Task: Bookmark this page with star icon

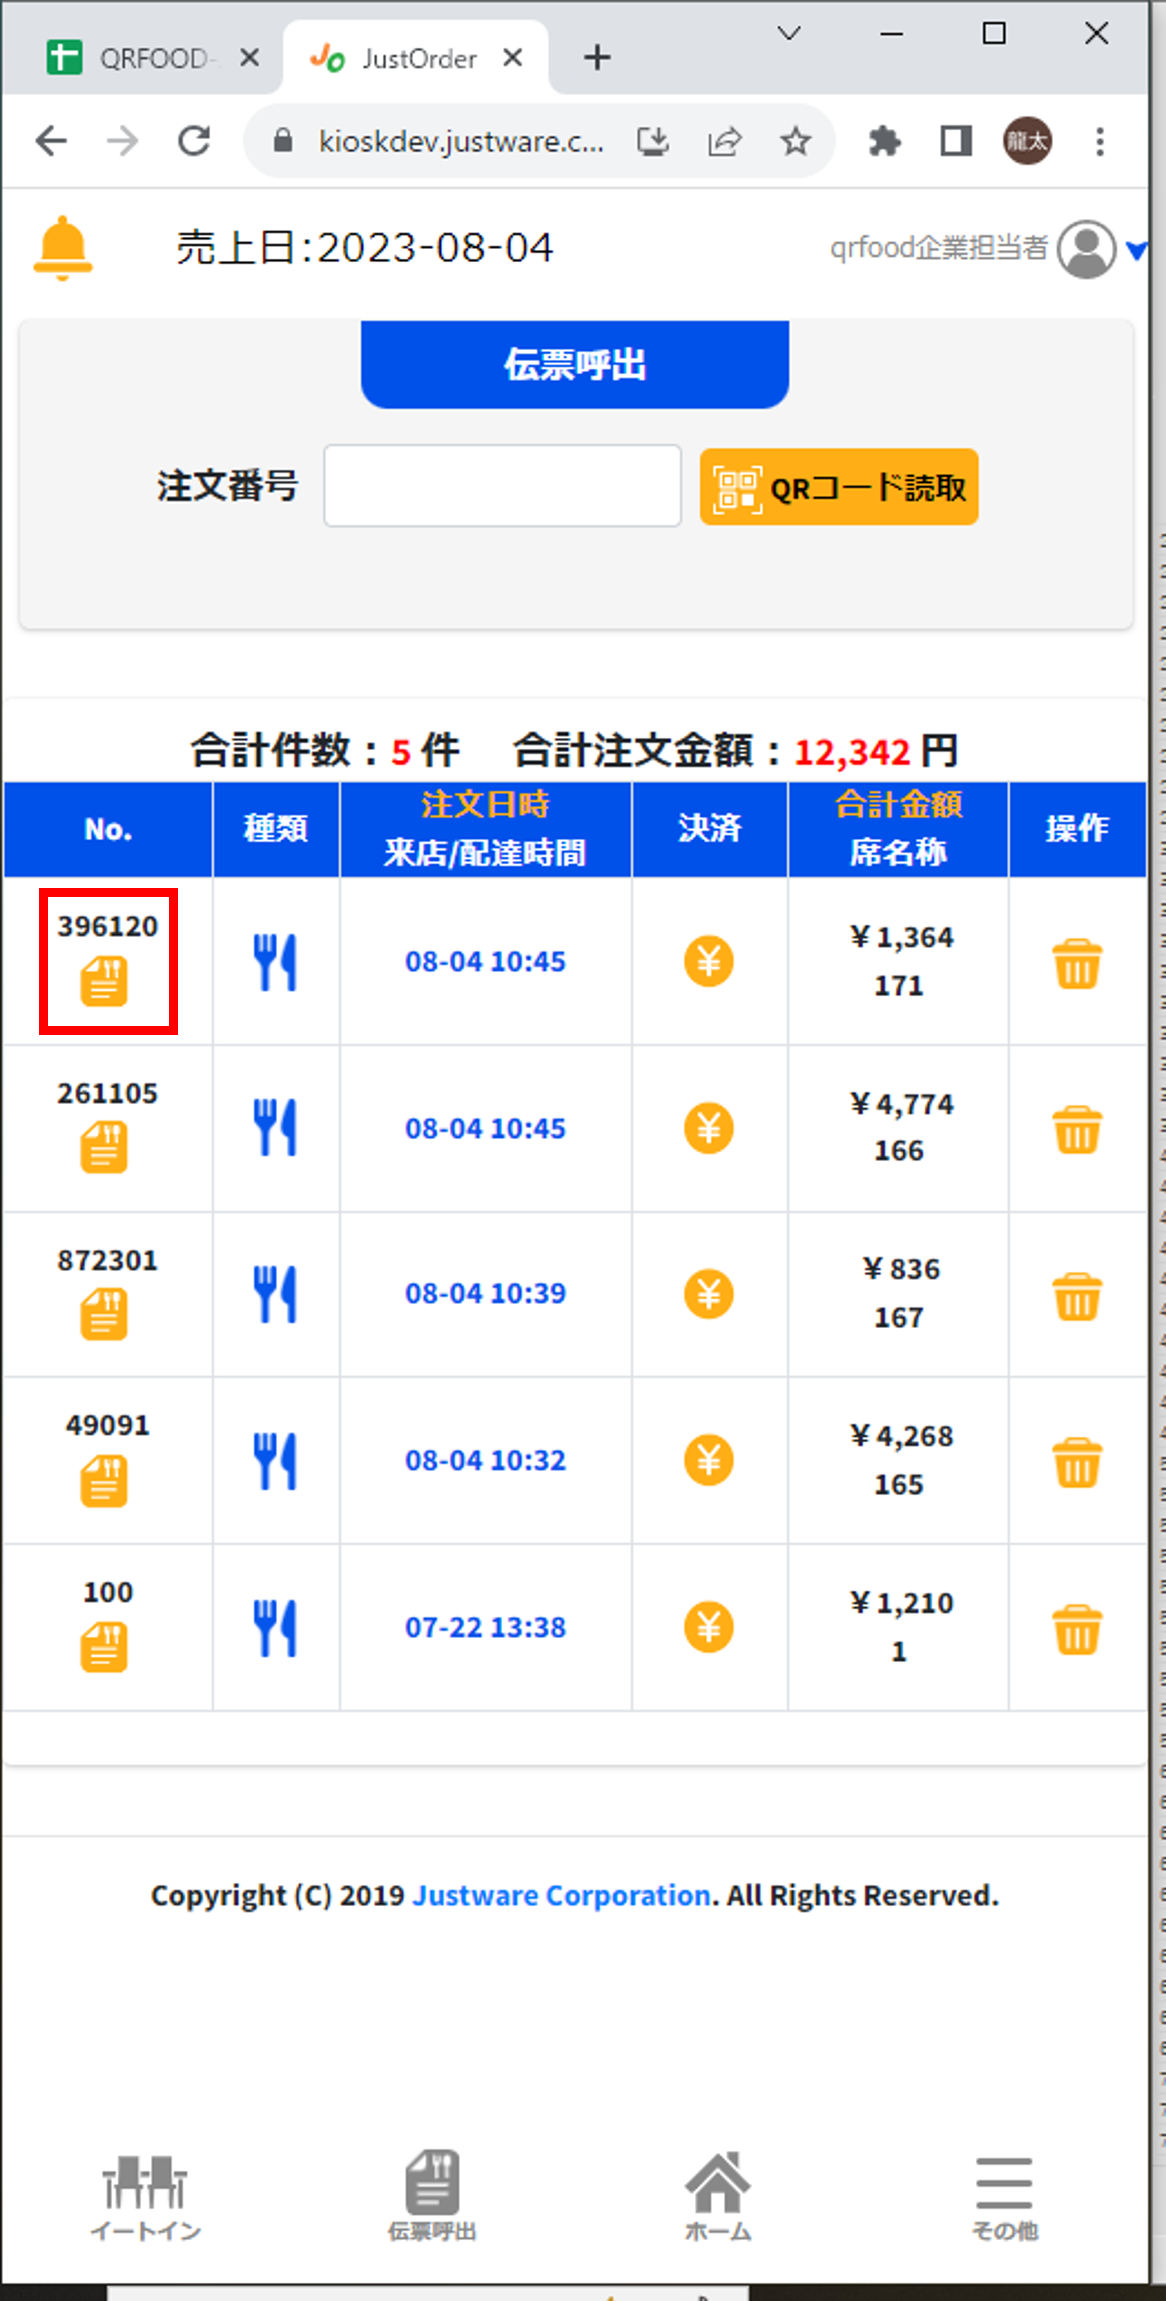Action: (x=795, y=142)
